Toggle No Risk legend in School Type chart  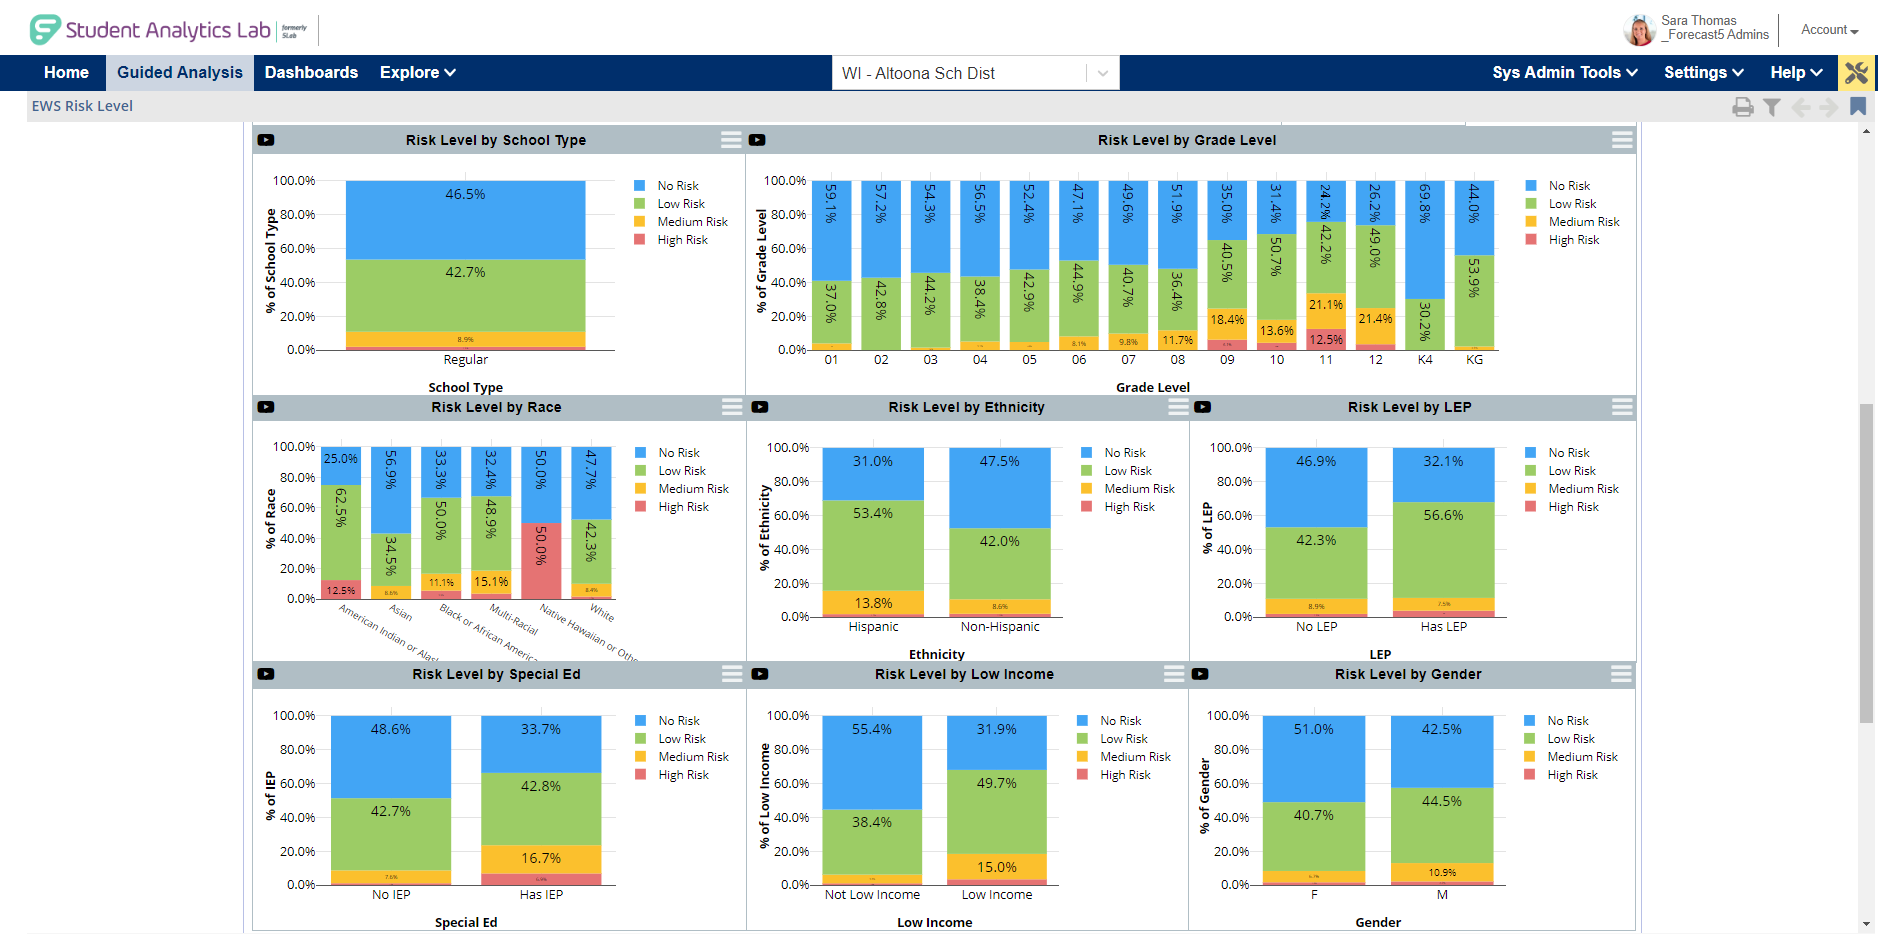(x=666, y=186)
